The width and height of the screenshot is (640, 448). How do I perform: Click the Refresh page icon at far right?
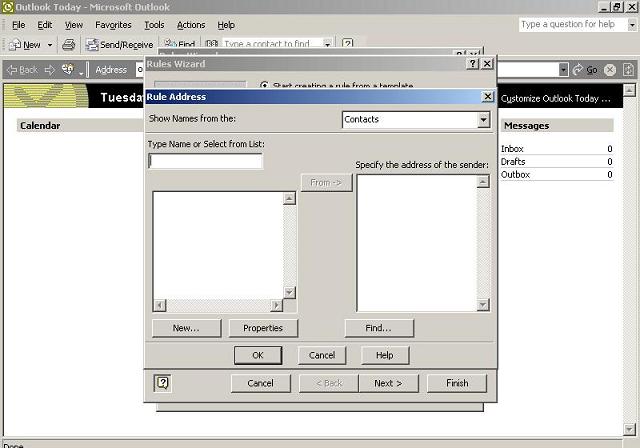pos(628,70)
